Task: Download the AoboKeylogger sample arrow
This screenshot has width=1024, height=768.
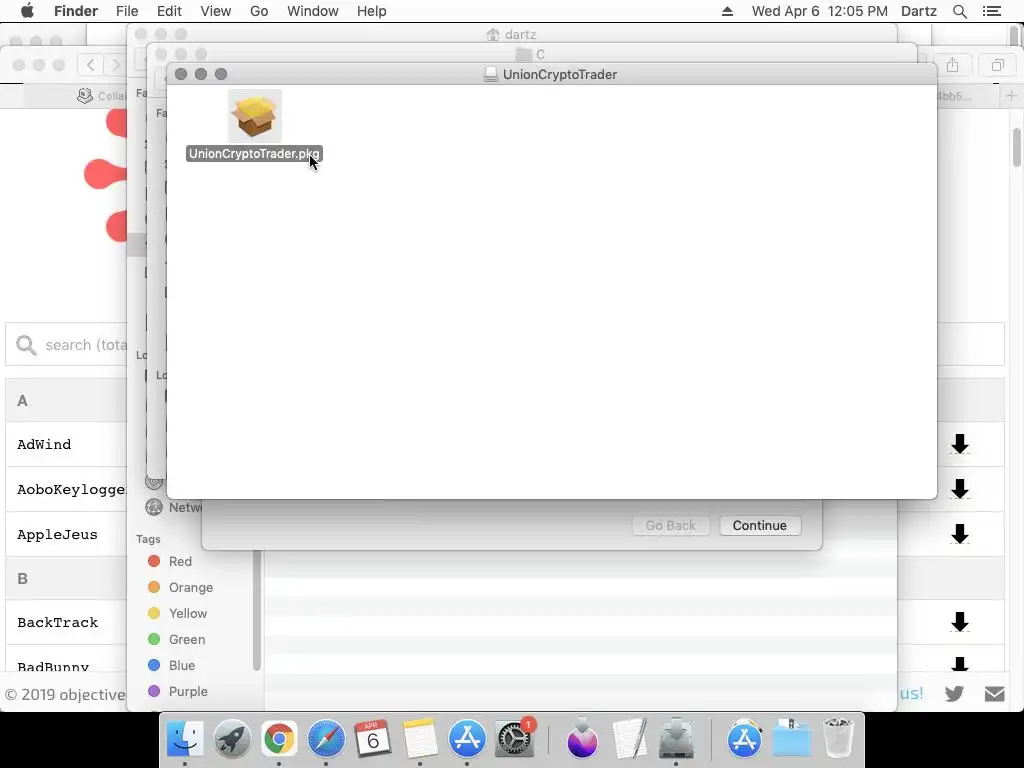Action: pyautogui.click(x=959, y=490)
